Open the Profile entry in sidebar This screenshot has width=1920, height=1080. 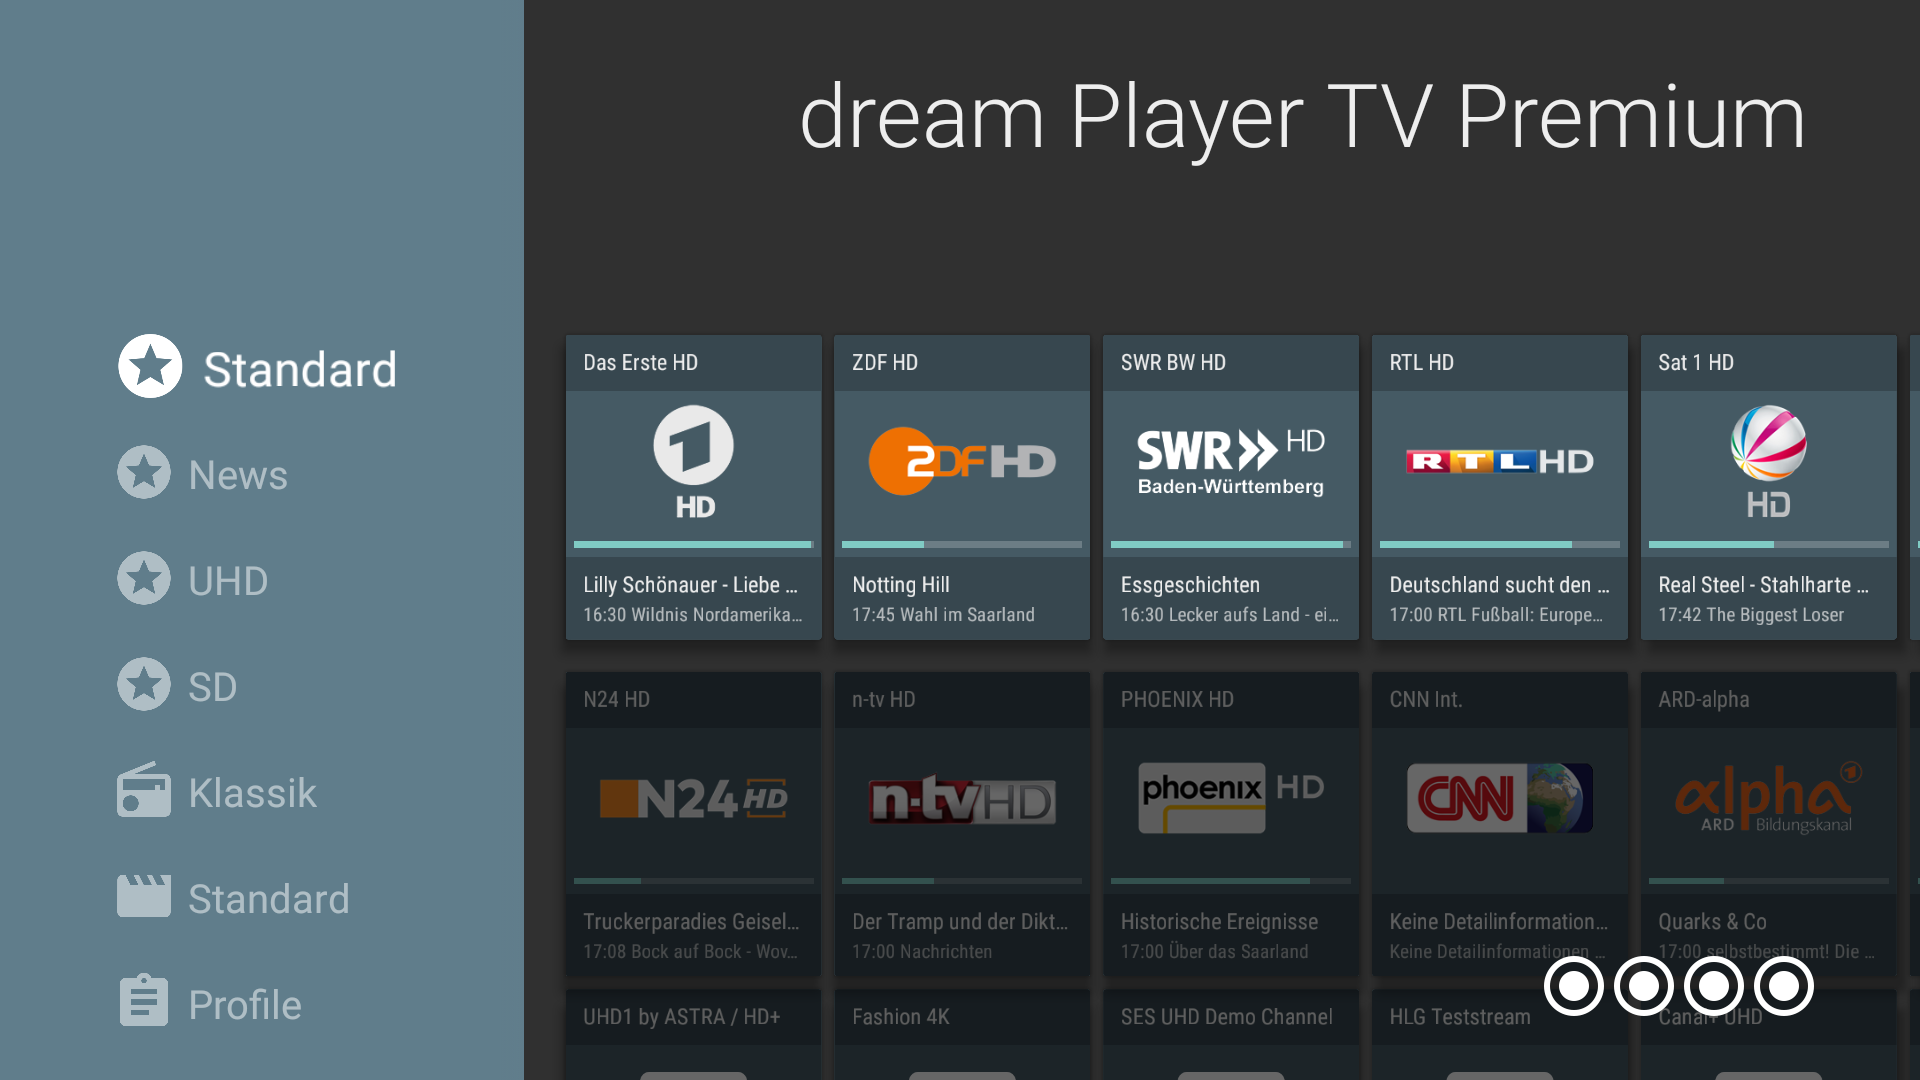[x=244, y=1003]
